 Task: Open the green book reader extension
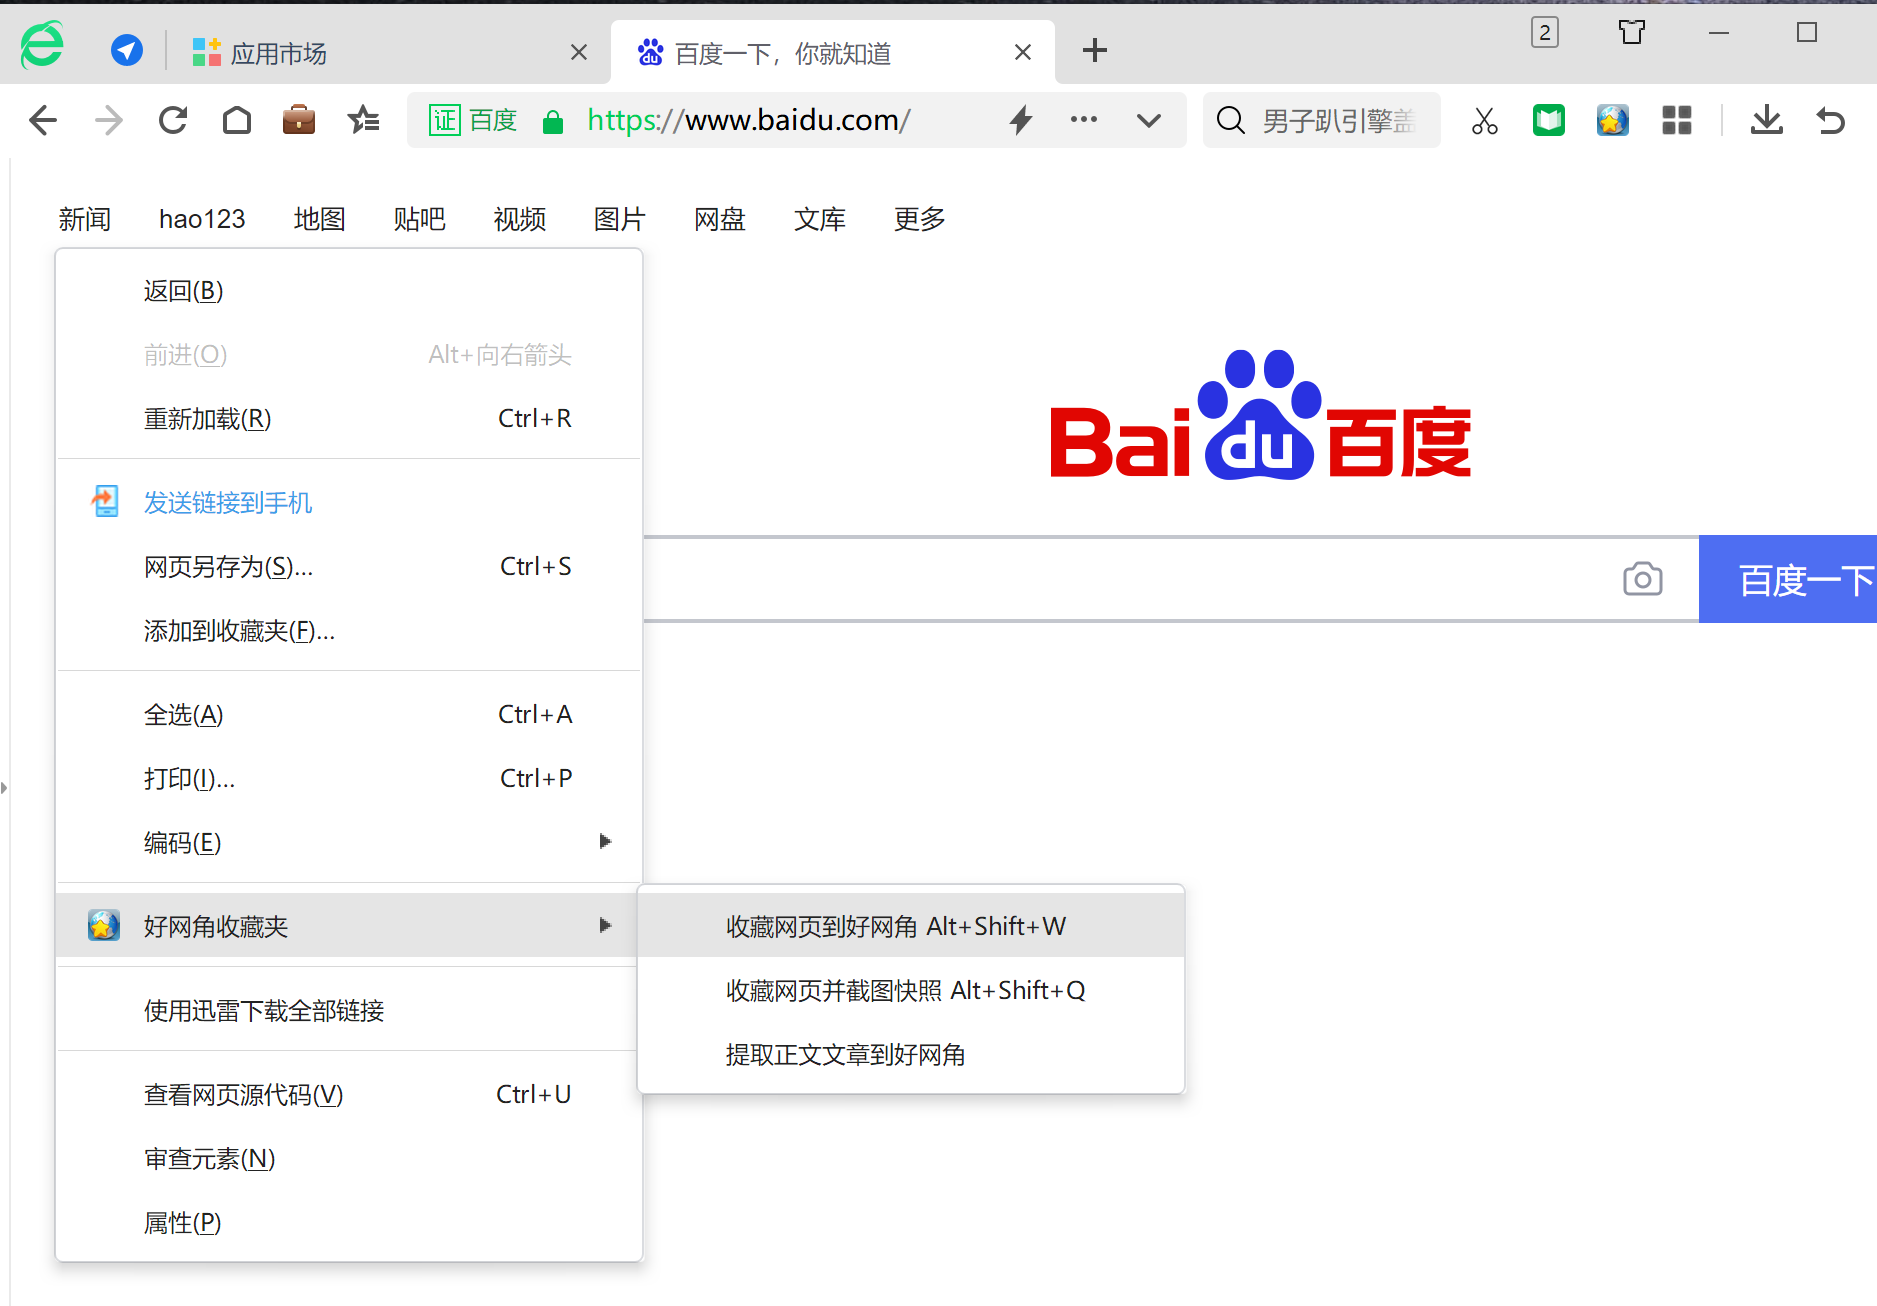click(x=1549, y=121)
